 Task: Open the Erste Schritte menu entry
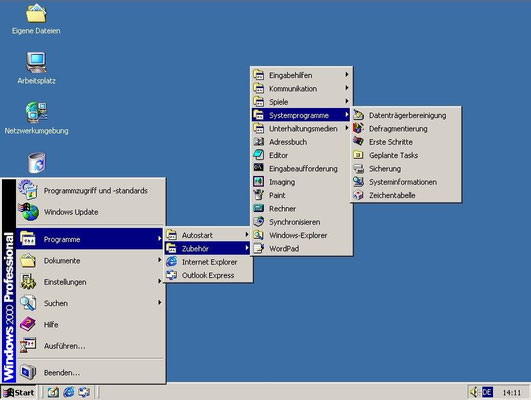click(406, 142)
